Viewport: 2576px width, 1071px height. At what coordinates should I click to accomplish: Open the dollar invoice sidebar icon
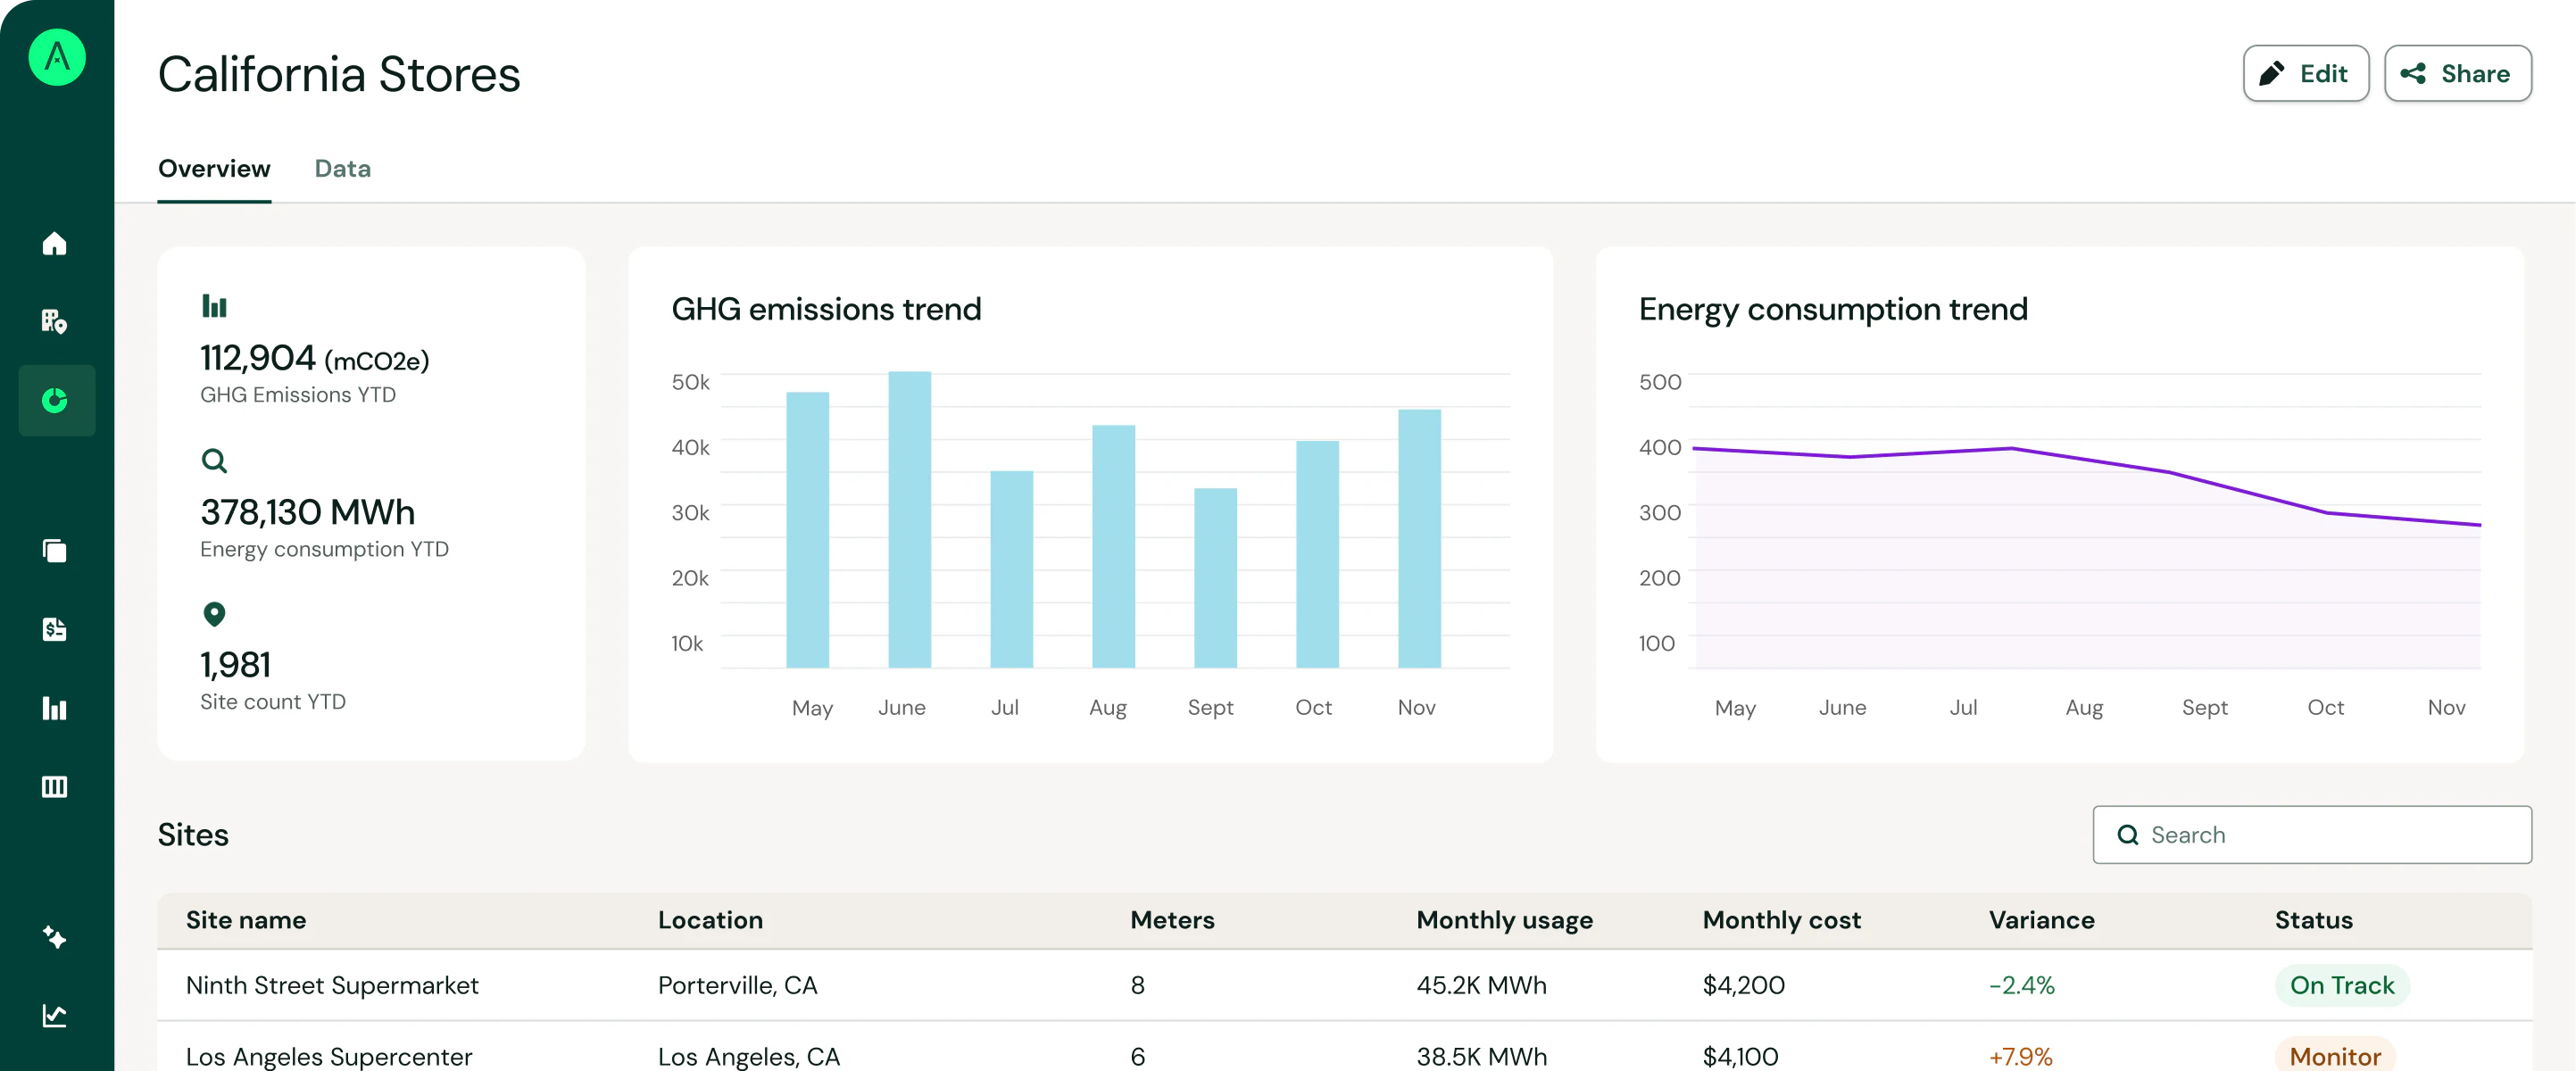click(x=55, y=629)
